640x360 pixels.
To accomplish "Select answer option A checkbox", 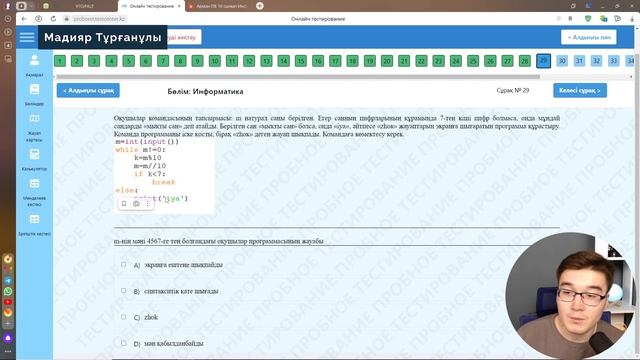I will [x=124, y=264].
